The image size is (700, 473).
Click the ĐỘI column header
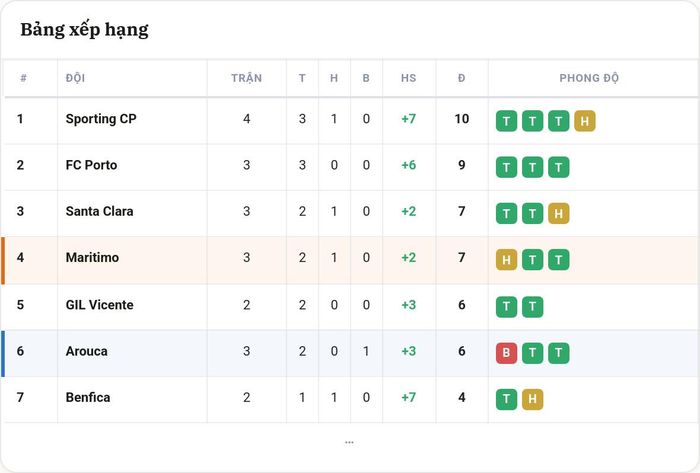click(x=75, y=78)
